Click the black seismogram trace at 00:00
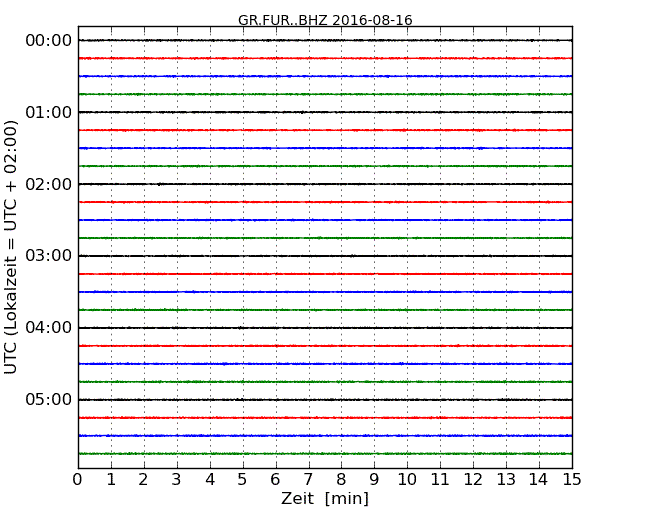This screenshot has height=520, width=650. click(x=325, y=40)
